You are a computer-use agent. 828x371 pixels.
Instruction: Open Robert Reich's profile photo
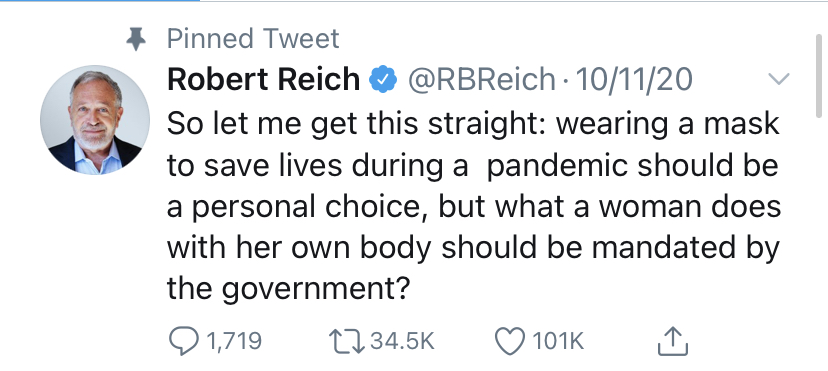(x=95, y=120)
